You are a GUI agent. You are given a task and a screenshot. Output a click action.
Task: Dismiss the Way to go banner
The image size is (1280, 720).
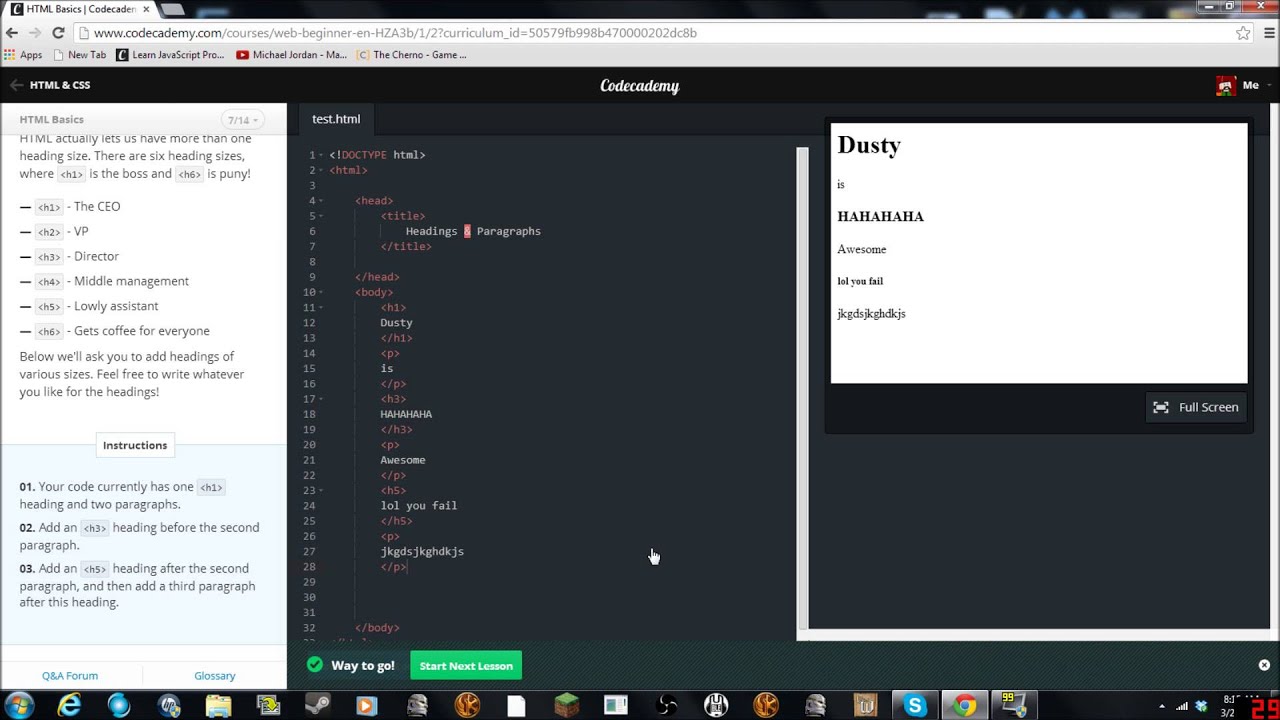click(x=1264, y=665)
